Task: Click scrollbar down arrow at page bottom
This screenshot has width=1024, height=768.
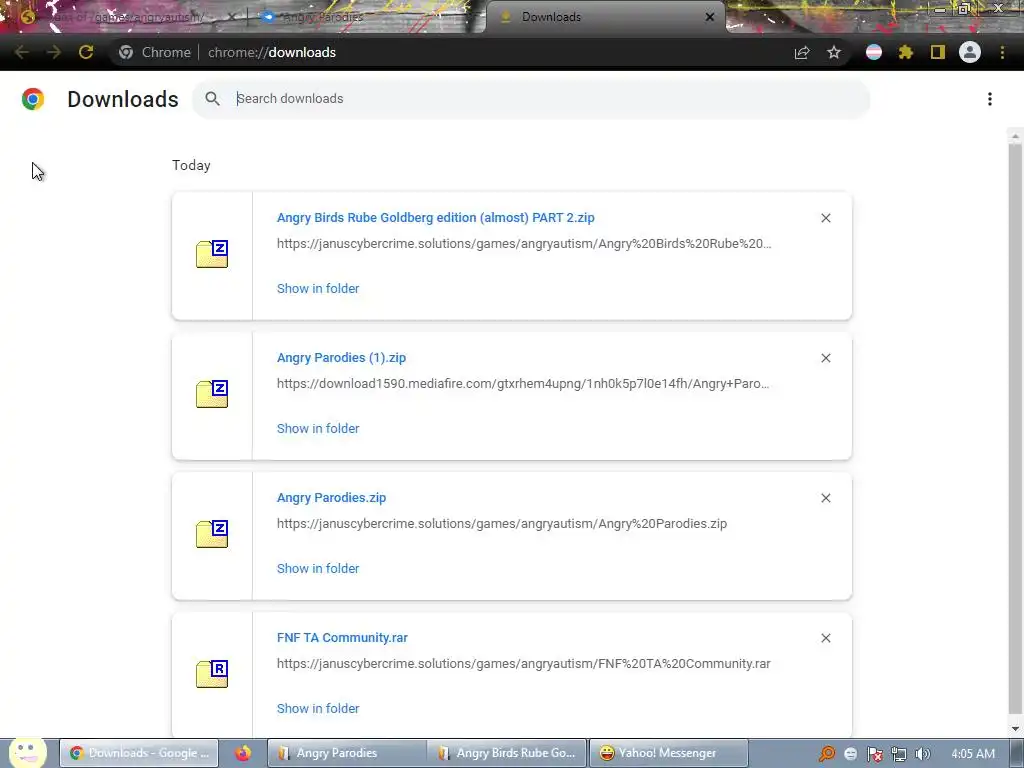Action: pyautogui.click(x=1015, y=729)
